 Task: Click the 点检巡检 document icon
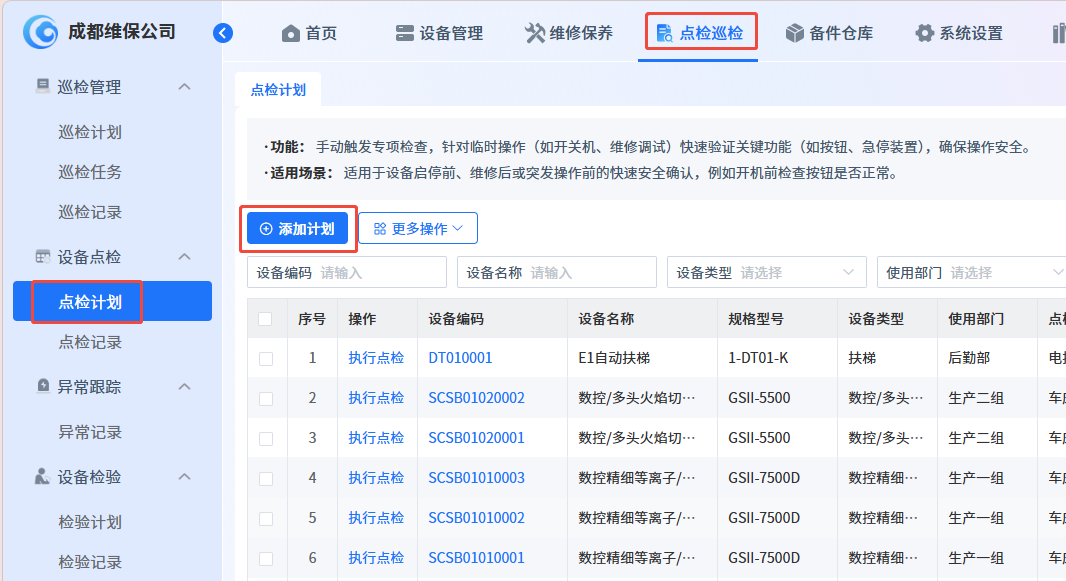(x=664, y=33)
